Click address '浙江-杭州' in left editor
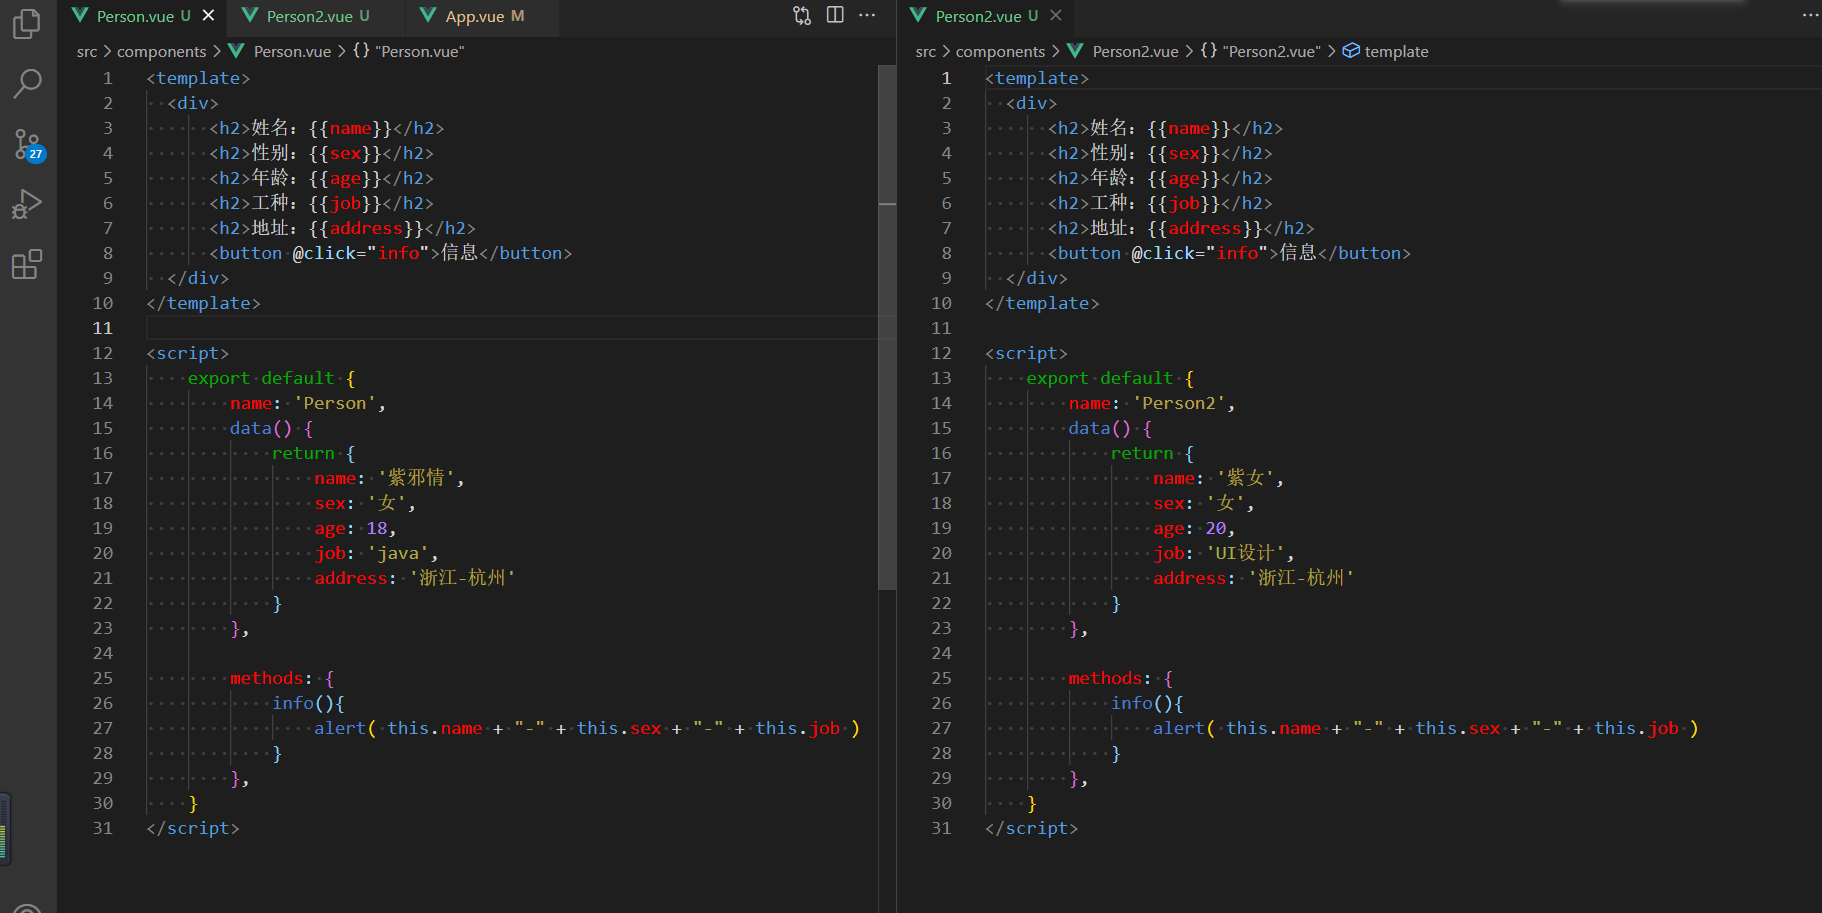Screen dimensions: 1822x913 (x=461, y=578)
